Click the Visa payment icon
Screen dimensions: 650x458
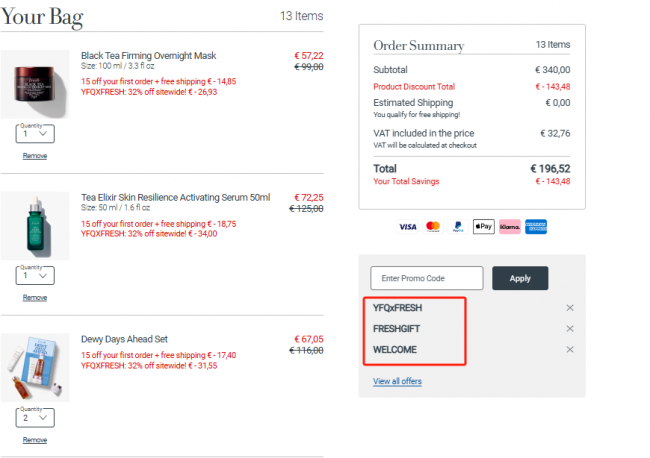pyautogui.click(x=407, y=227)
